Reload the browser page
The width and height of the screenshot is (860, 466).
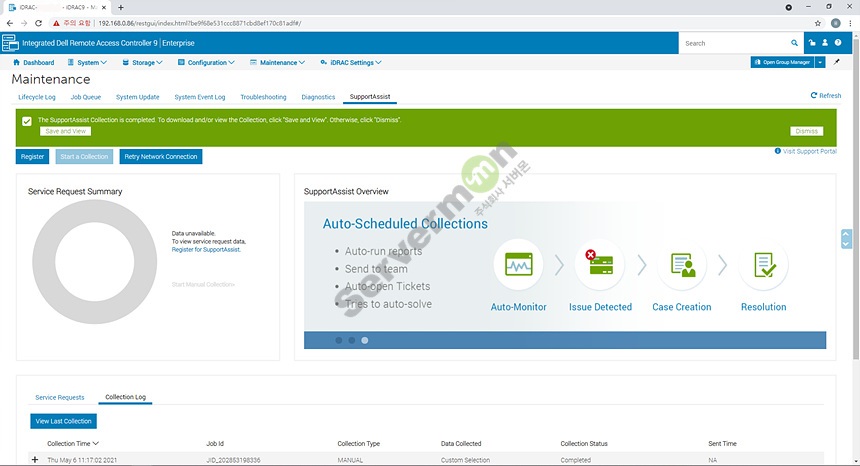pyautogui.click(x=38, y=23)
